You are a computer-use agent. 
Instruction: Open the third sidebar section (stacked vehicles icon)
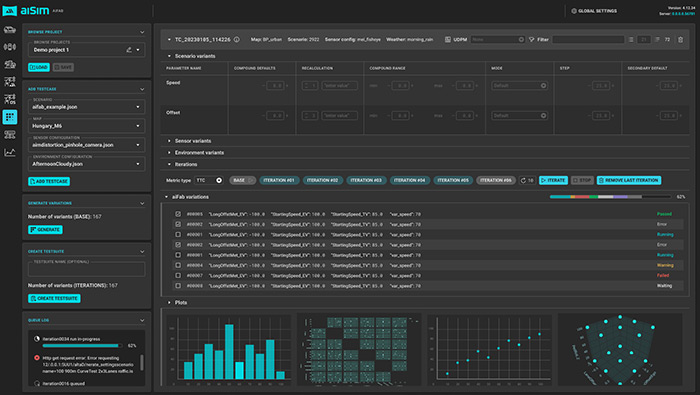tap(10, 64)
